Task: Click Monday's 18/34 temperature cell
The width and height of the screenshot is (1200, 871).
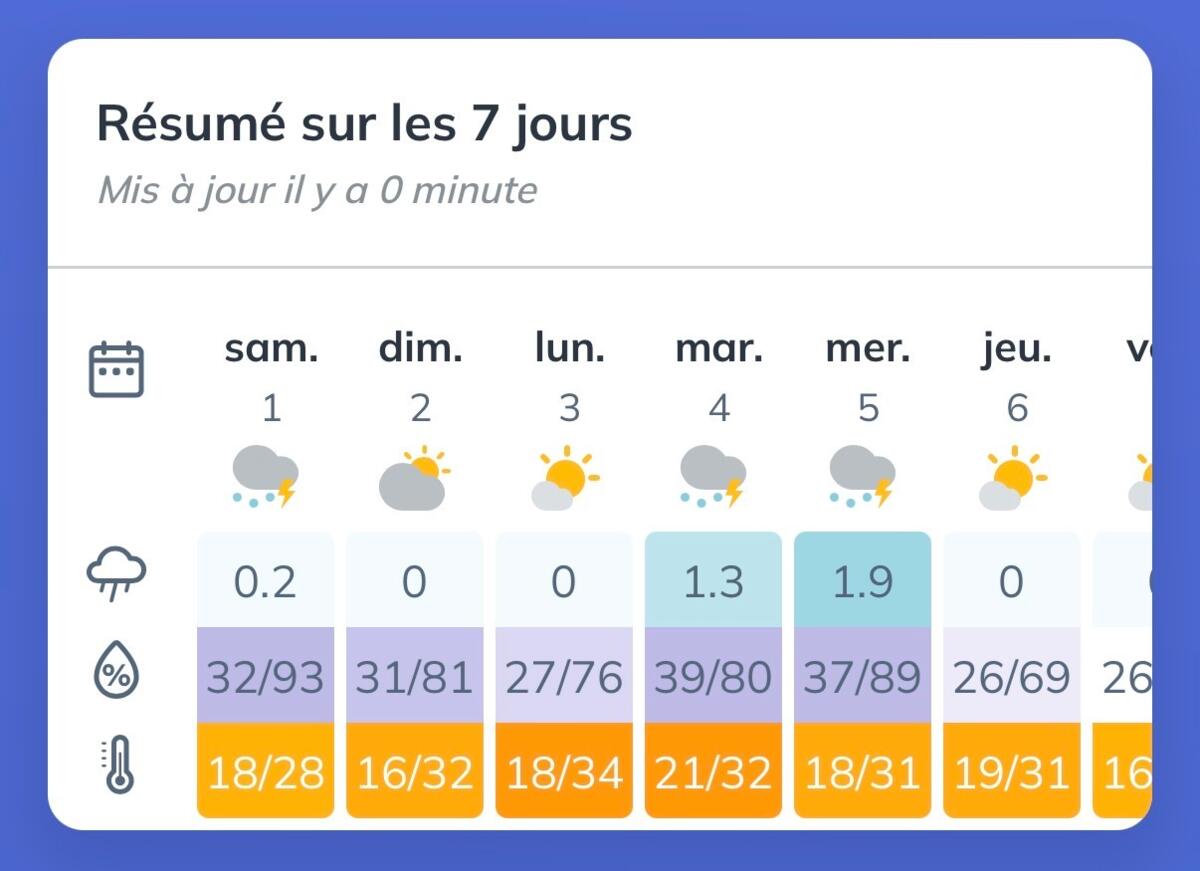Action: pos(564,771)
